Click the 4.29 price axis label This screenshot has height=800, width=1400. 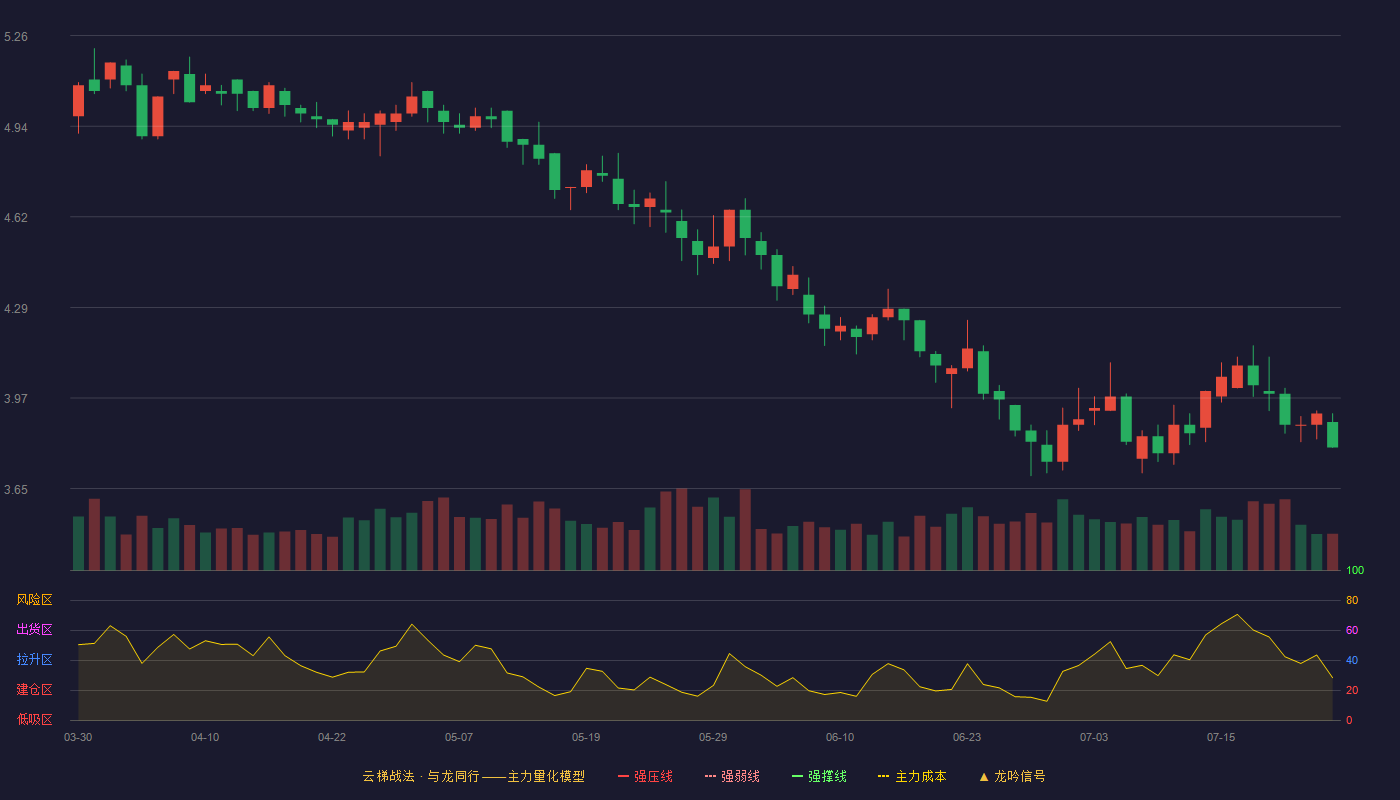[x=16, y=309]
